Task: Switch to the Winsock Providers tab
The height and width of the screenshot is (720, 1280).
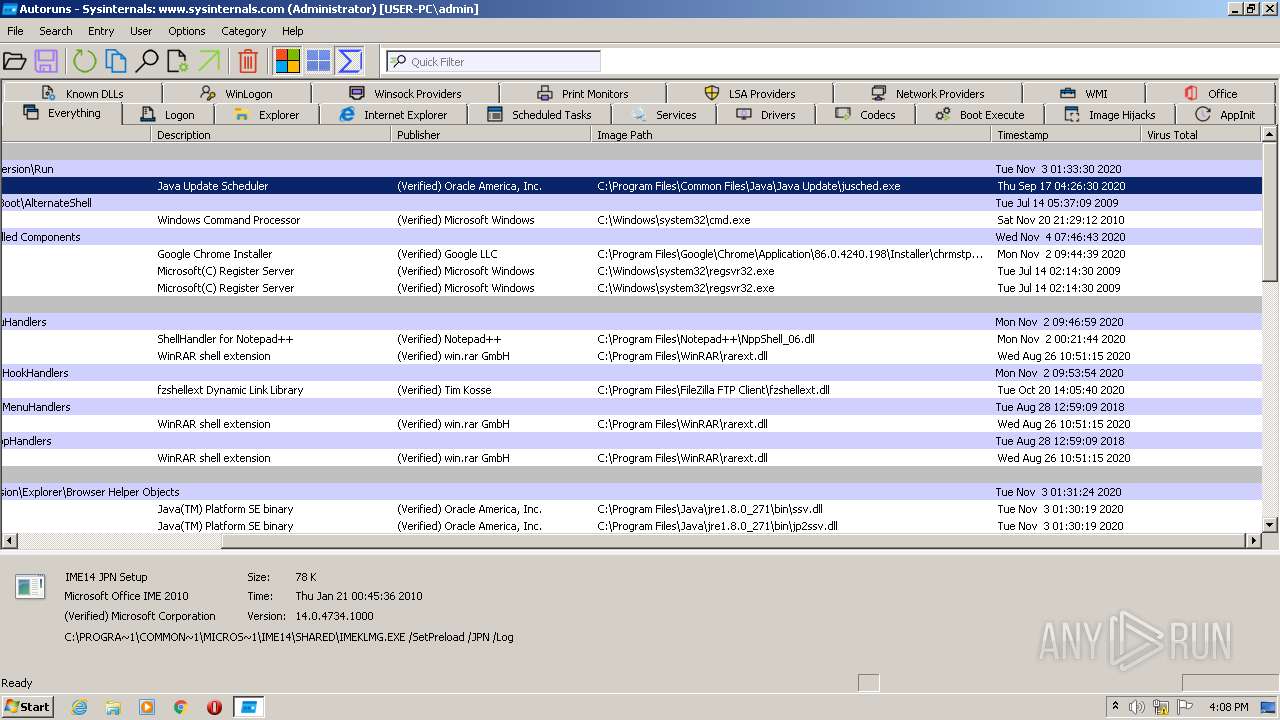Action: 405,93
